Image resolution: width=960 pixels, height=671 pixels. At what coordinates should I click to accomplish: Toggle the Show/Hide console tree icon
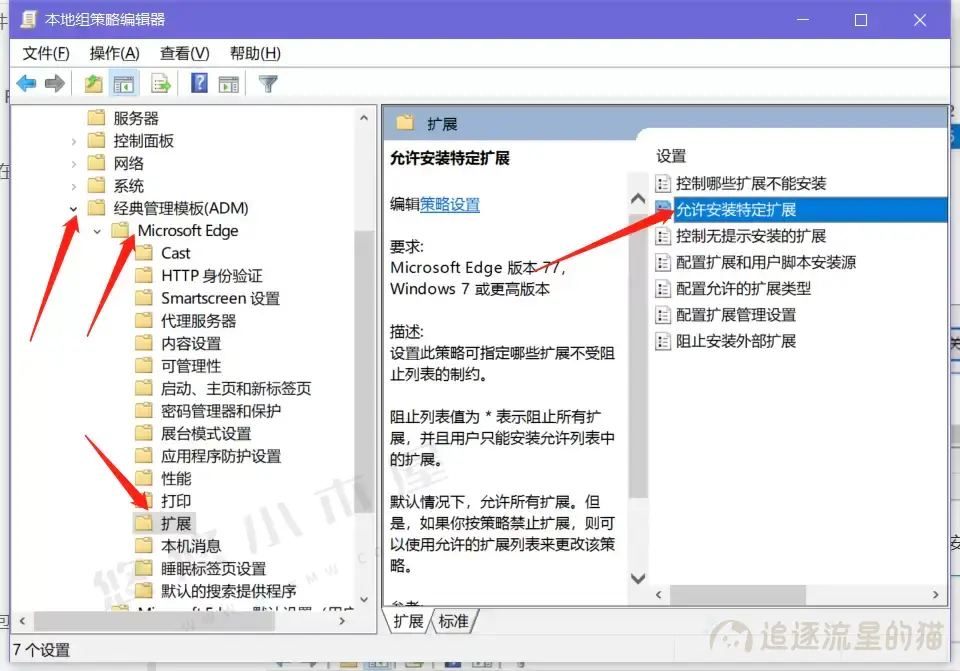(123, 83)
